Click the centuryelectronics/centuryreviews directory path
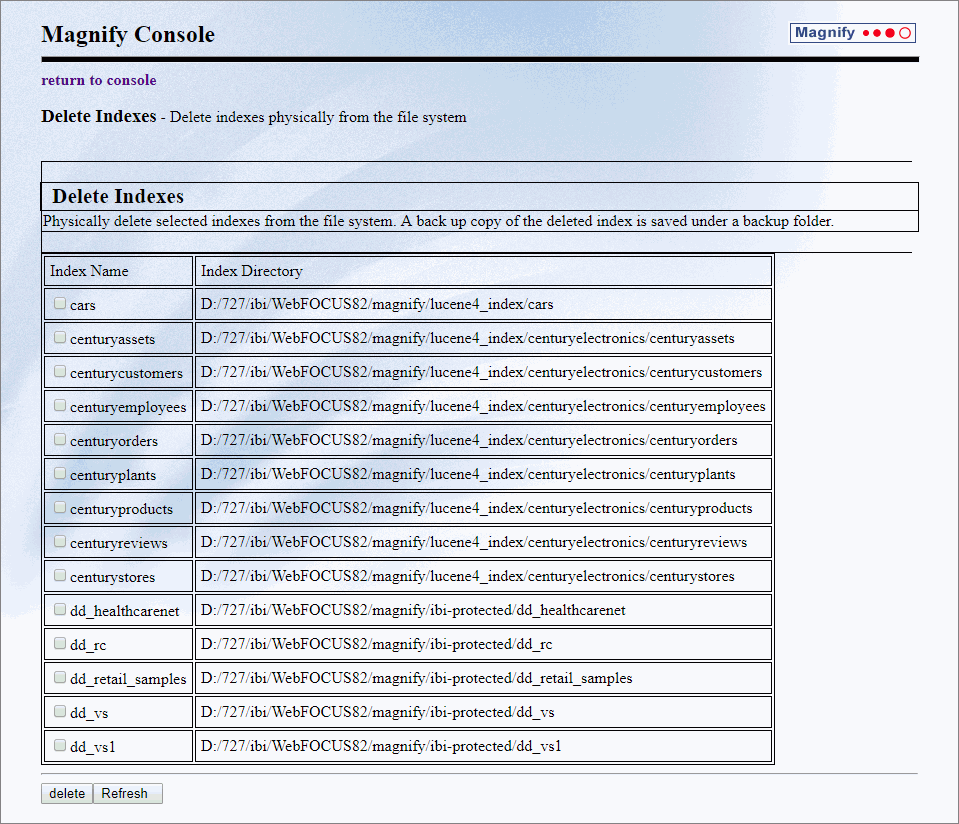The height and width of the screenshot is (824, 959). (x=474, y=542)
